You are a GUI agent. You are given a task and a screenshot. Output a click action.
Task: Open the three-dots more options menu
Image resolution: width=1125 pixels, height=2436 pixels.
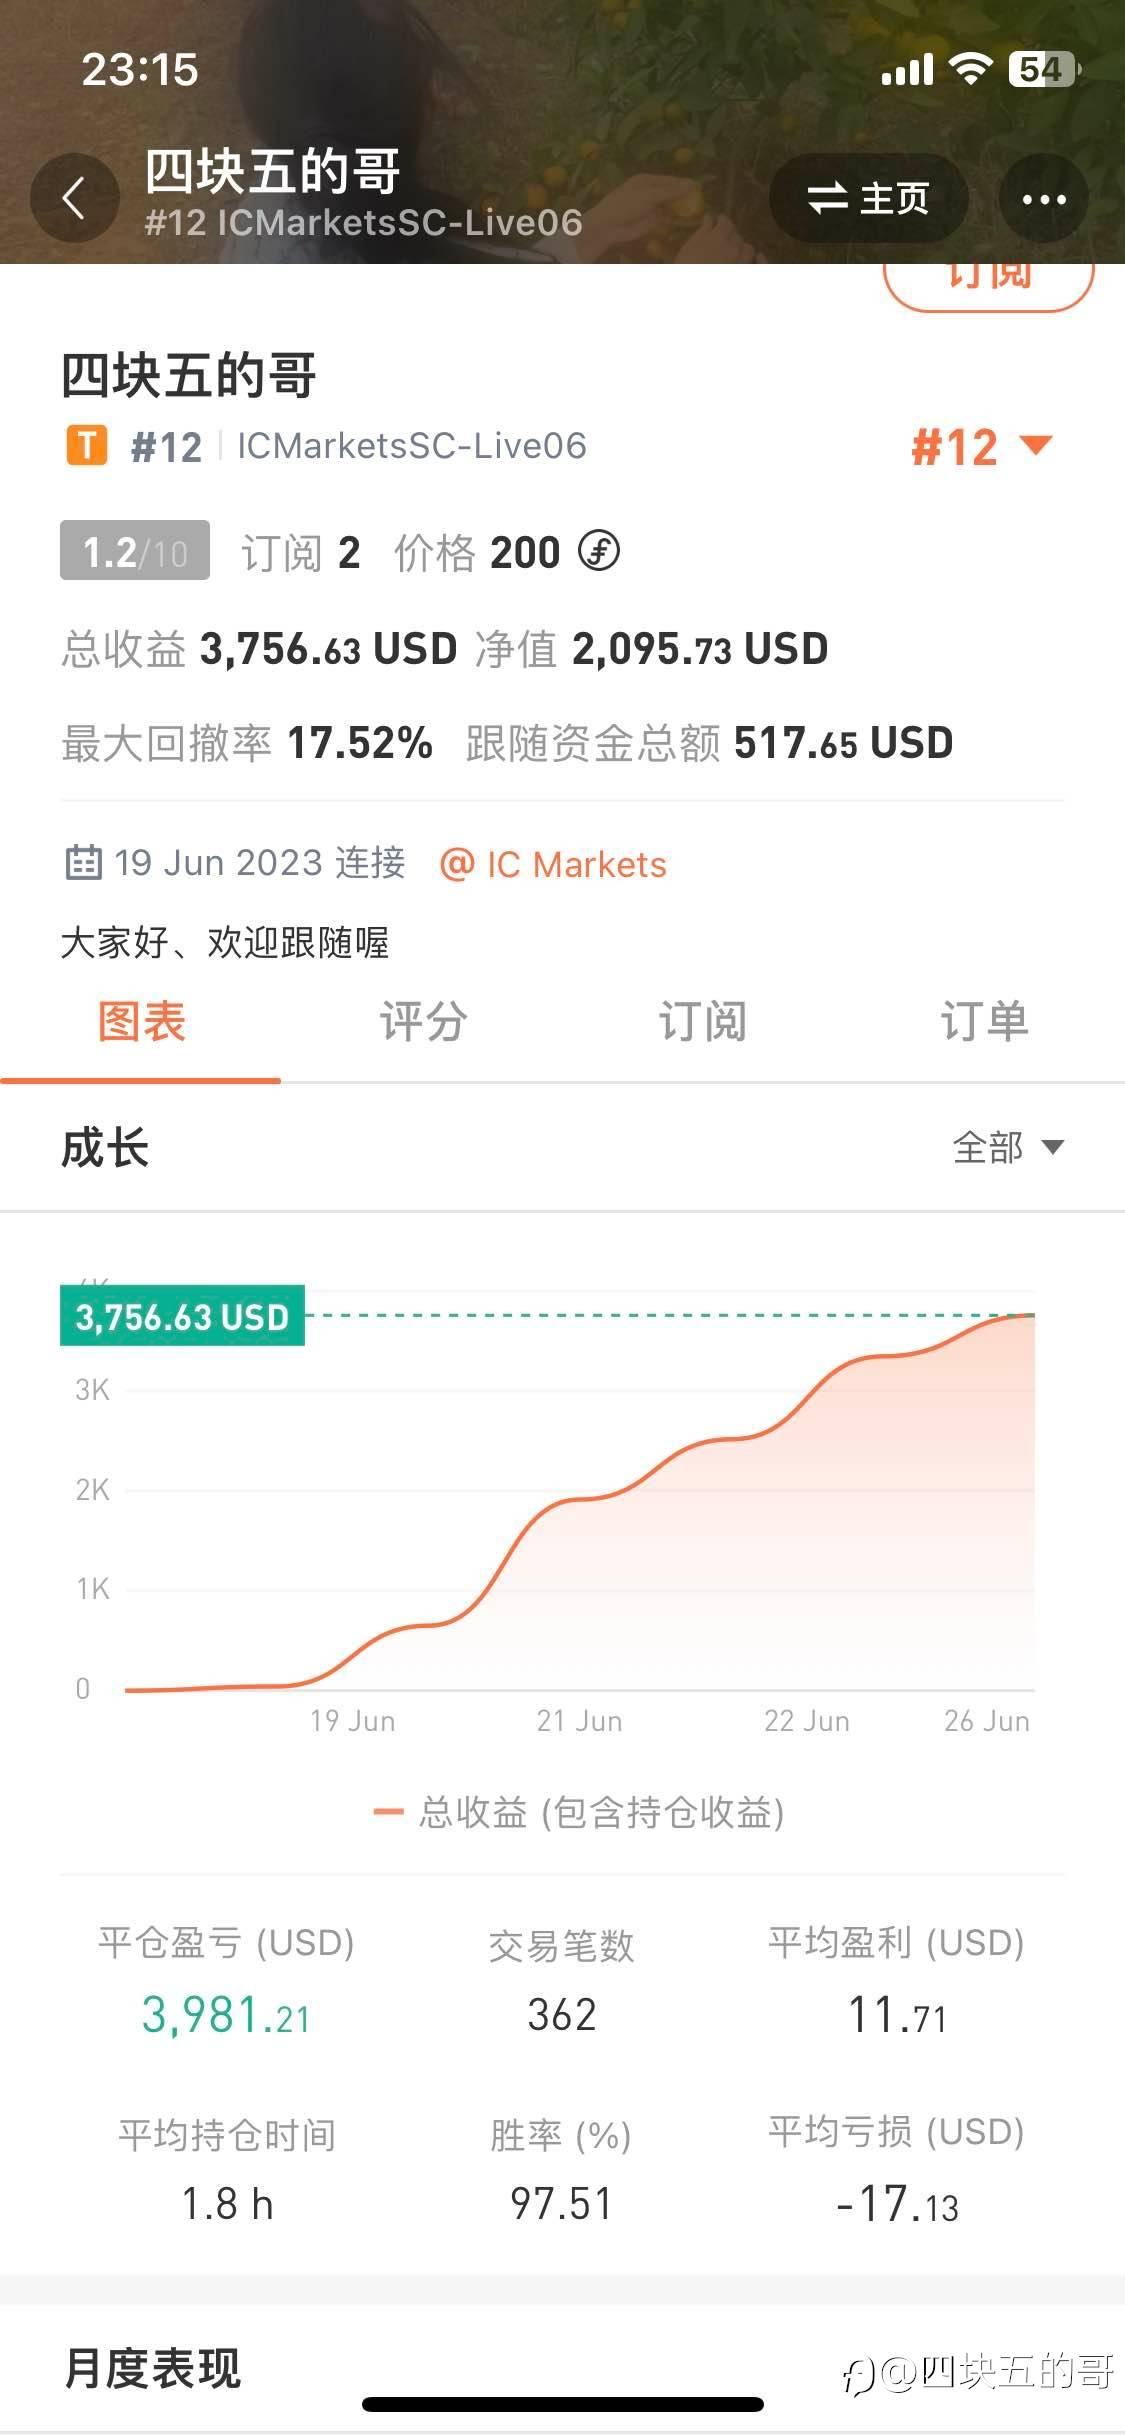pyautogui.click(x=1043, y=199)
